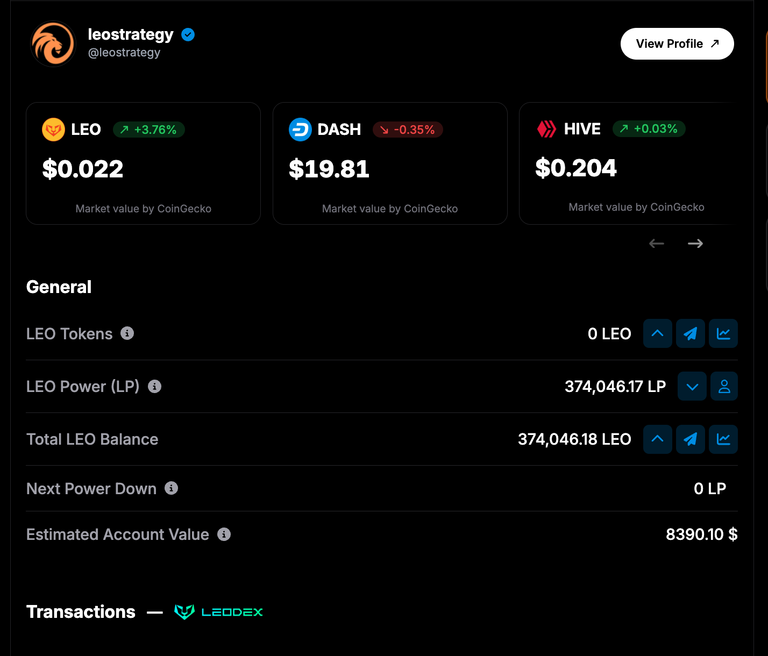Show previous price cards with left arrow

click(656, 243)
